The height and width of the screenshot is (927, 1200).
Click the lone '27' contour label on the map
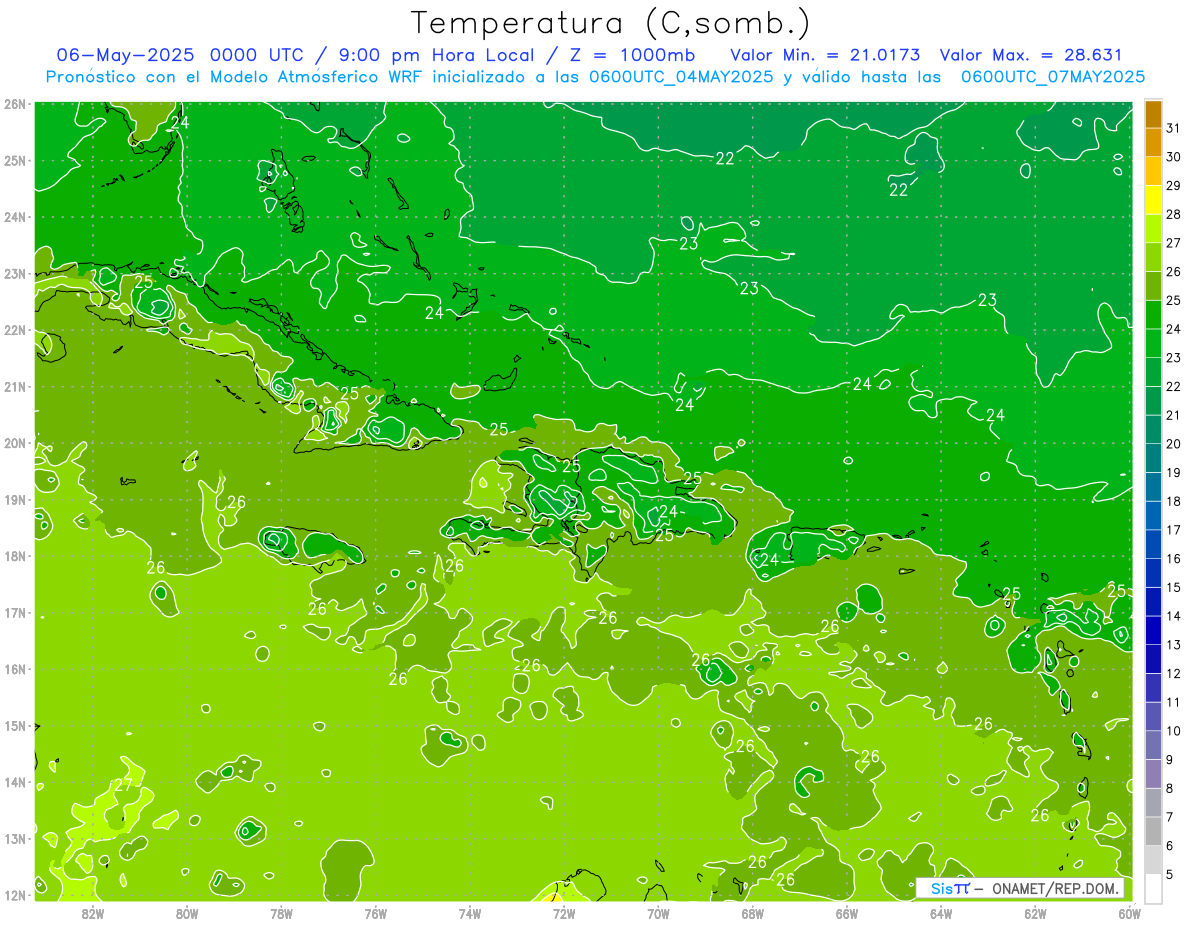tap(123, 785)
